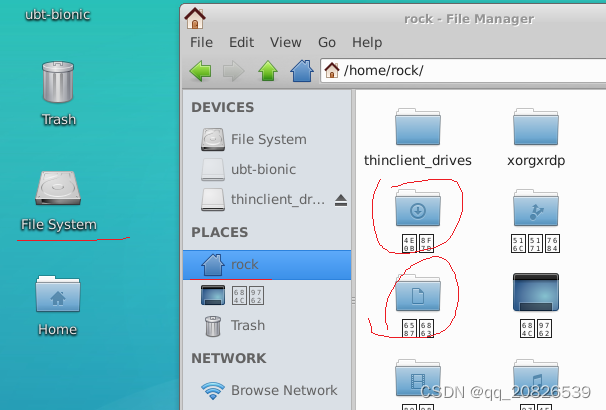
Task: Go to home folder via toolbar house icon
Action: point(302,71)
